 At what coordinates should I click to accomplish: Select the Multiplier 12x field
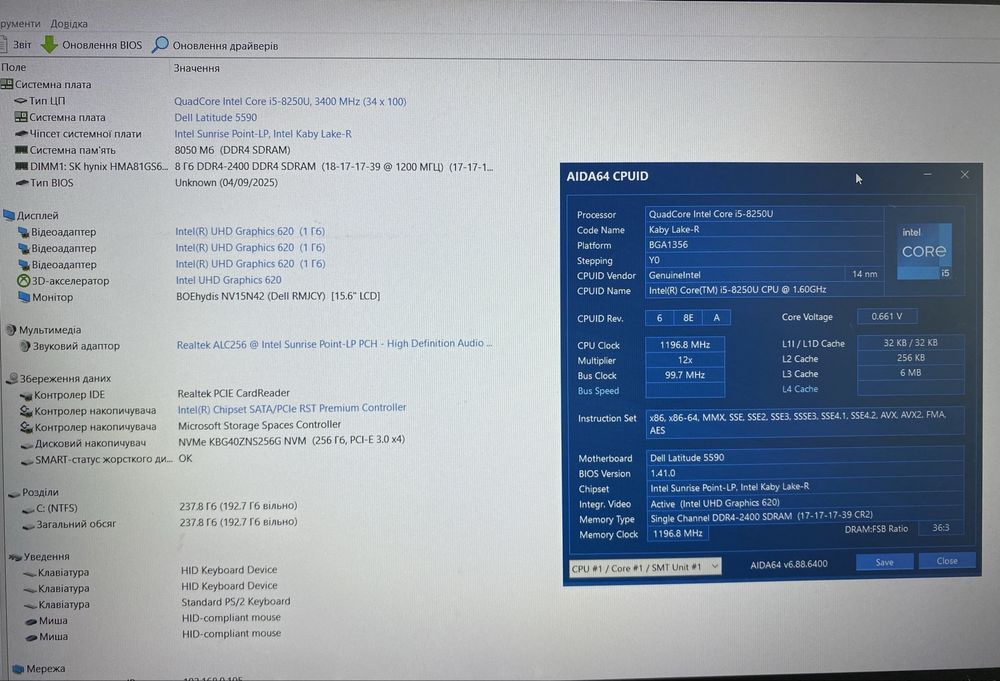pos(685,360)
